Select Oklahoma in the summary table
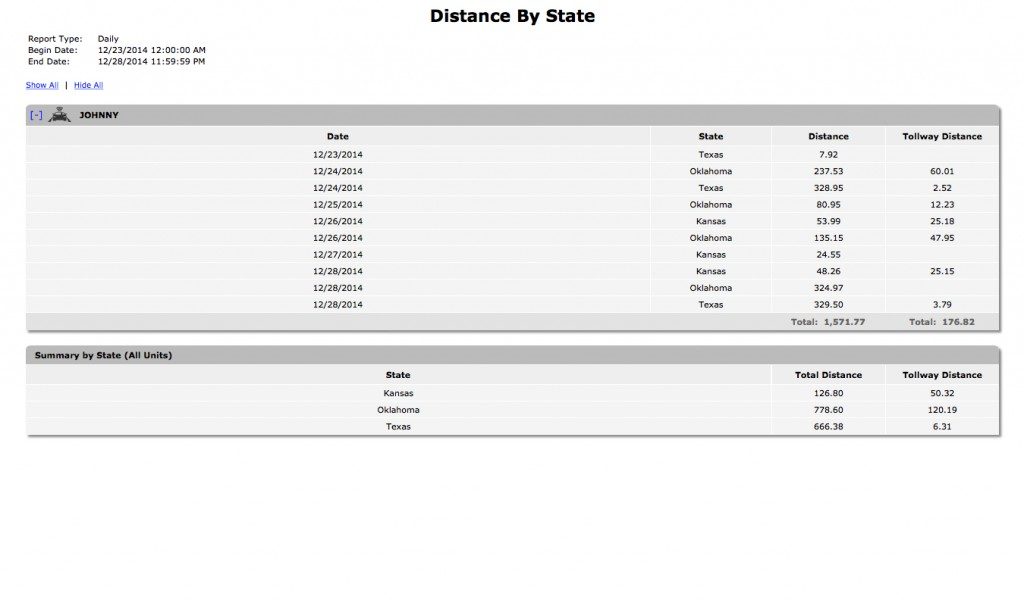The width and height of the screenshot is (1024, 606). click(398, 409)
